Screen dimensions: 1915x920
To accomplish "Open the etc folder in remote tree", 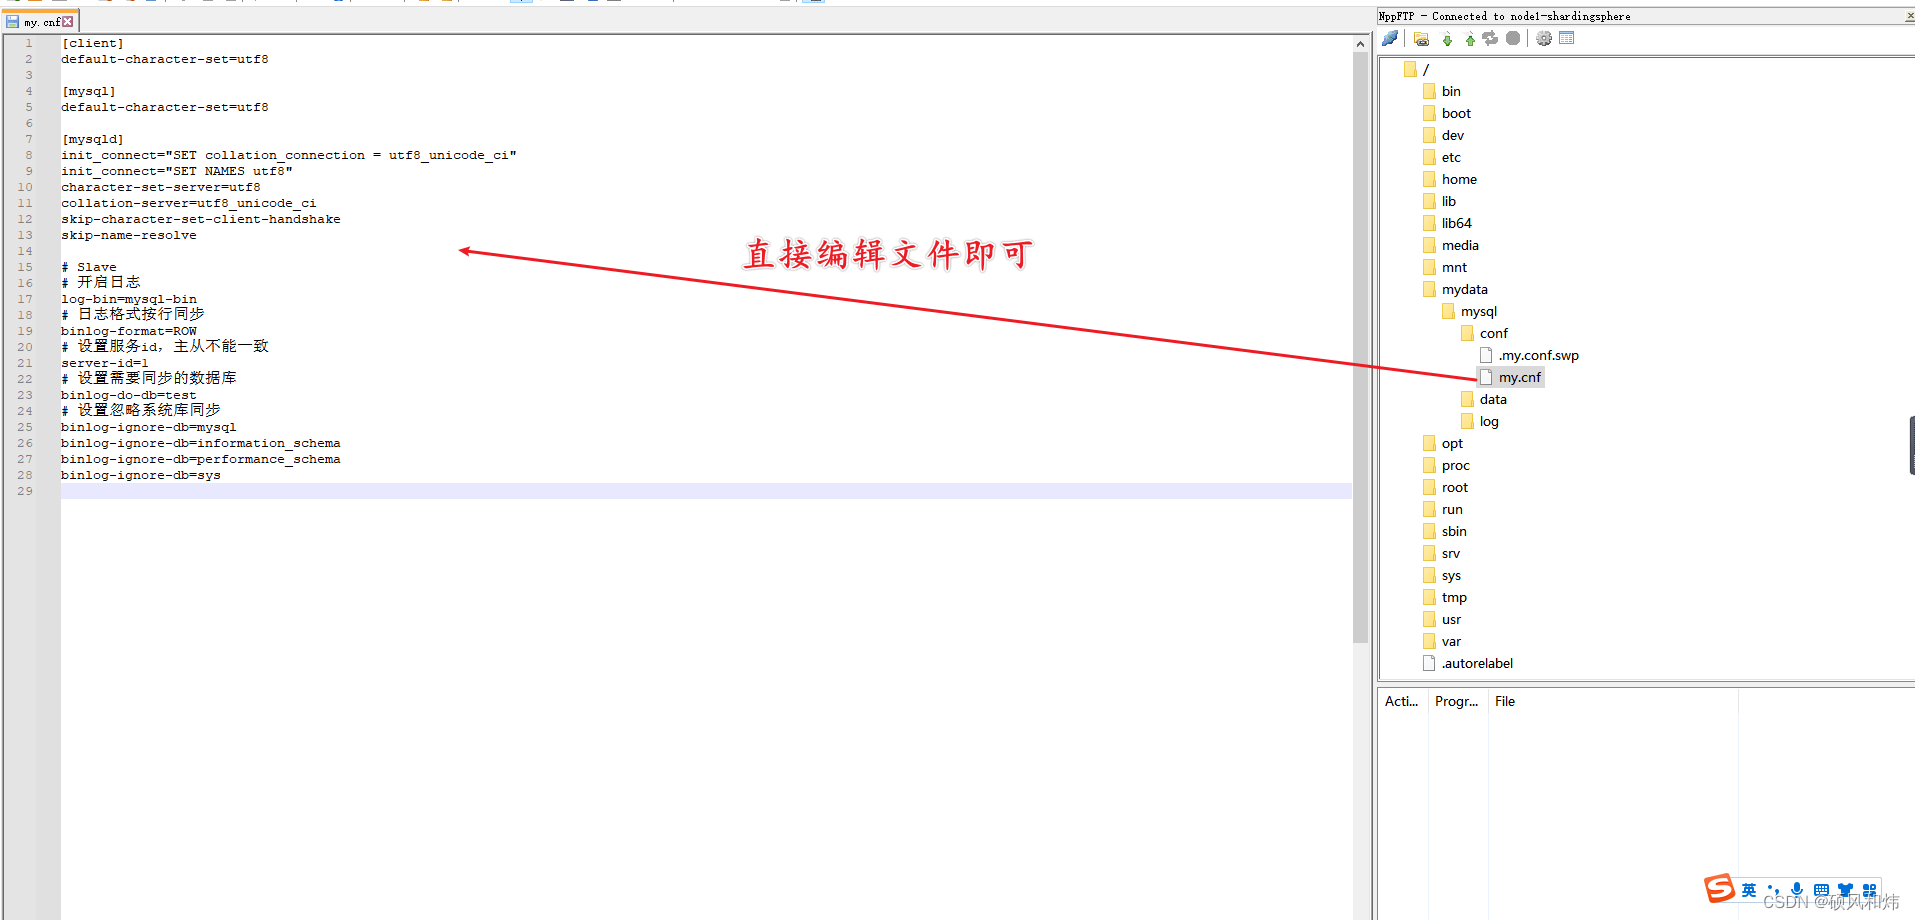I will tap(1449, 157).
